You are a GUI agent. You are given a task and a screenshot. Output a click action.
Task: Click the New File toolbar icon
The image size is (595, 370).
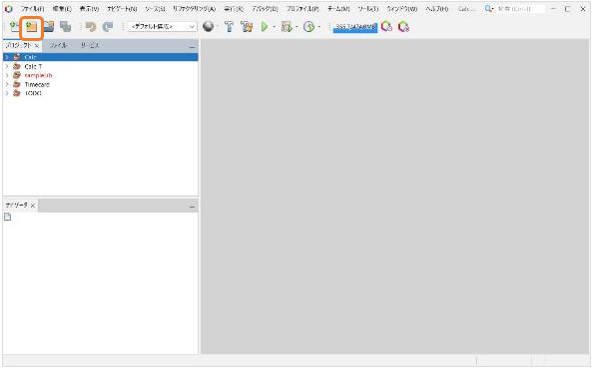coord(14,27)
